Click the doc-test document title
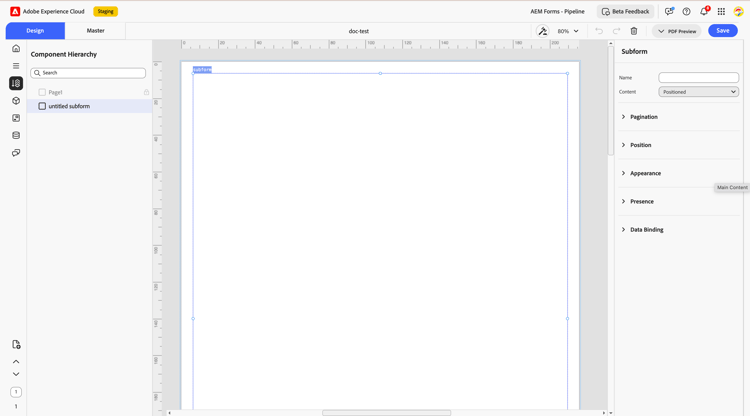Viewport: 750px width, 416px height. (x=359, y=31)
